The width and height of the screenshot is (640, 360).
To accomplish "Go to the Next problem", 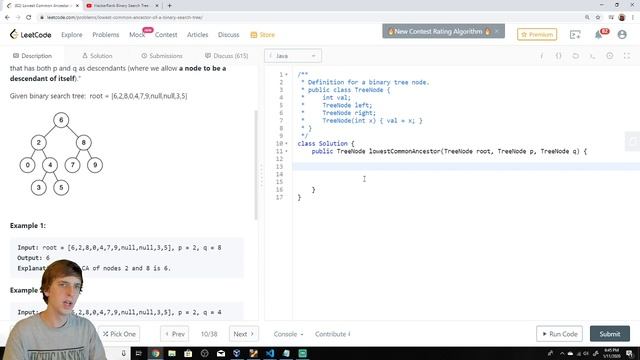I will tap(244, 334).
